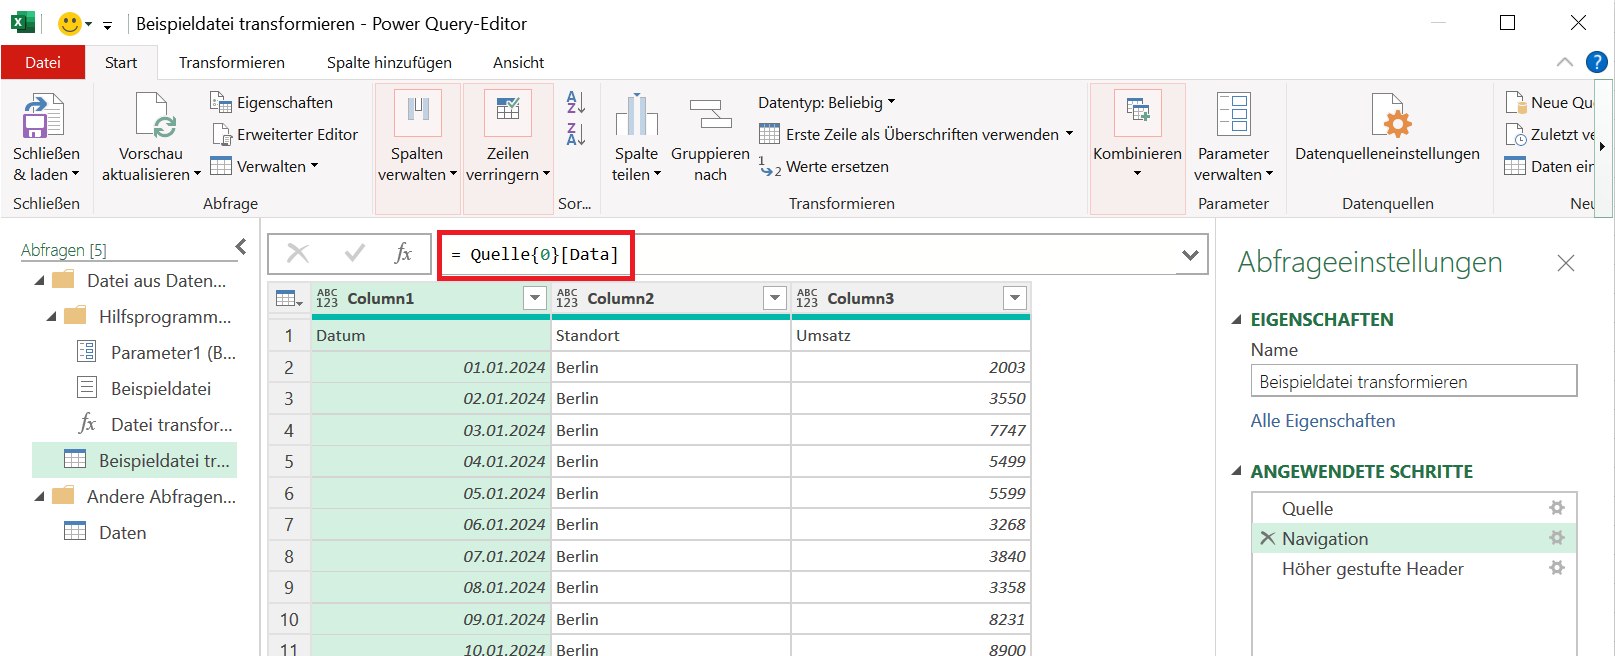Switch to the Start tab
This screenshot has height=656, width=1615.
tap(121, 62)
